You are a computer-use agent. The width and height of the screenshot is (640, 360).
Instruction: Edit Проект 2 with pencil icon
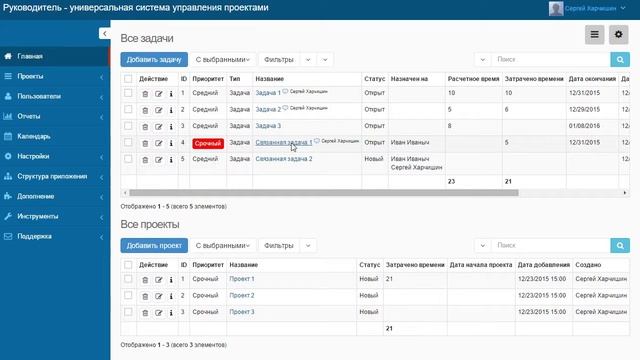(158, 296)
